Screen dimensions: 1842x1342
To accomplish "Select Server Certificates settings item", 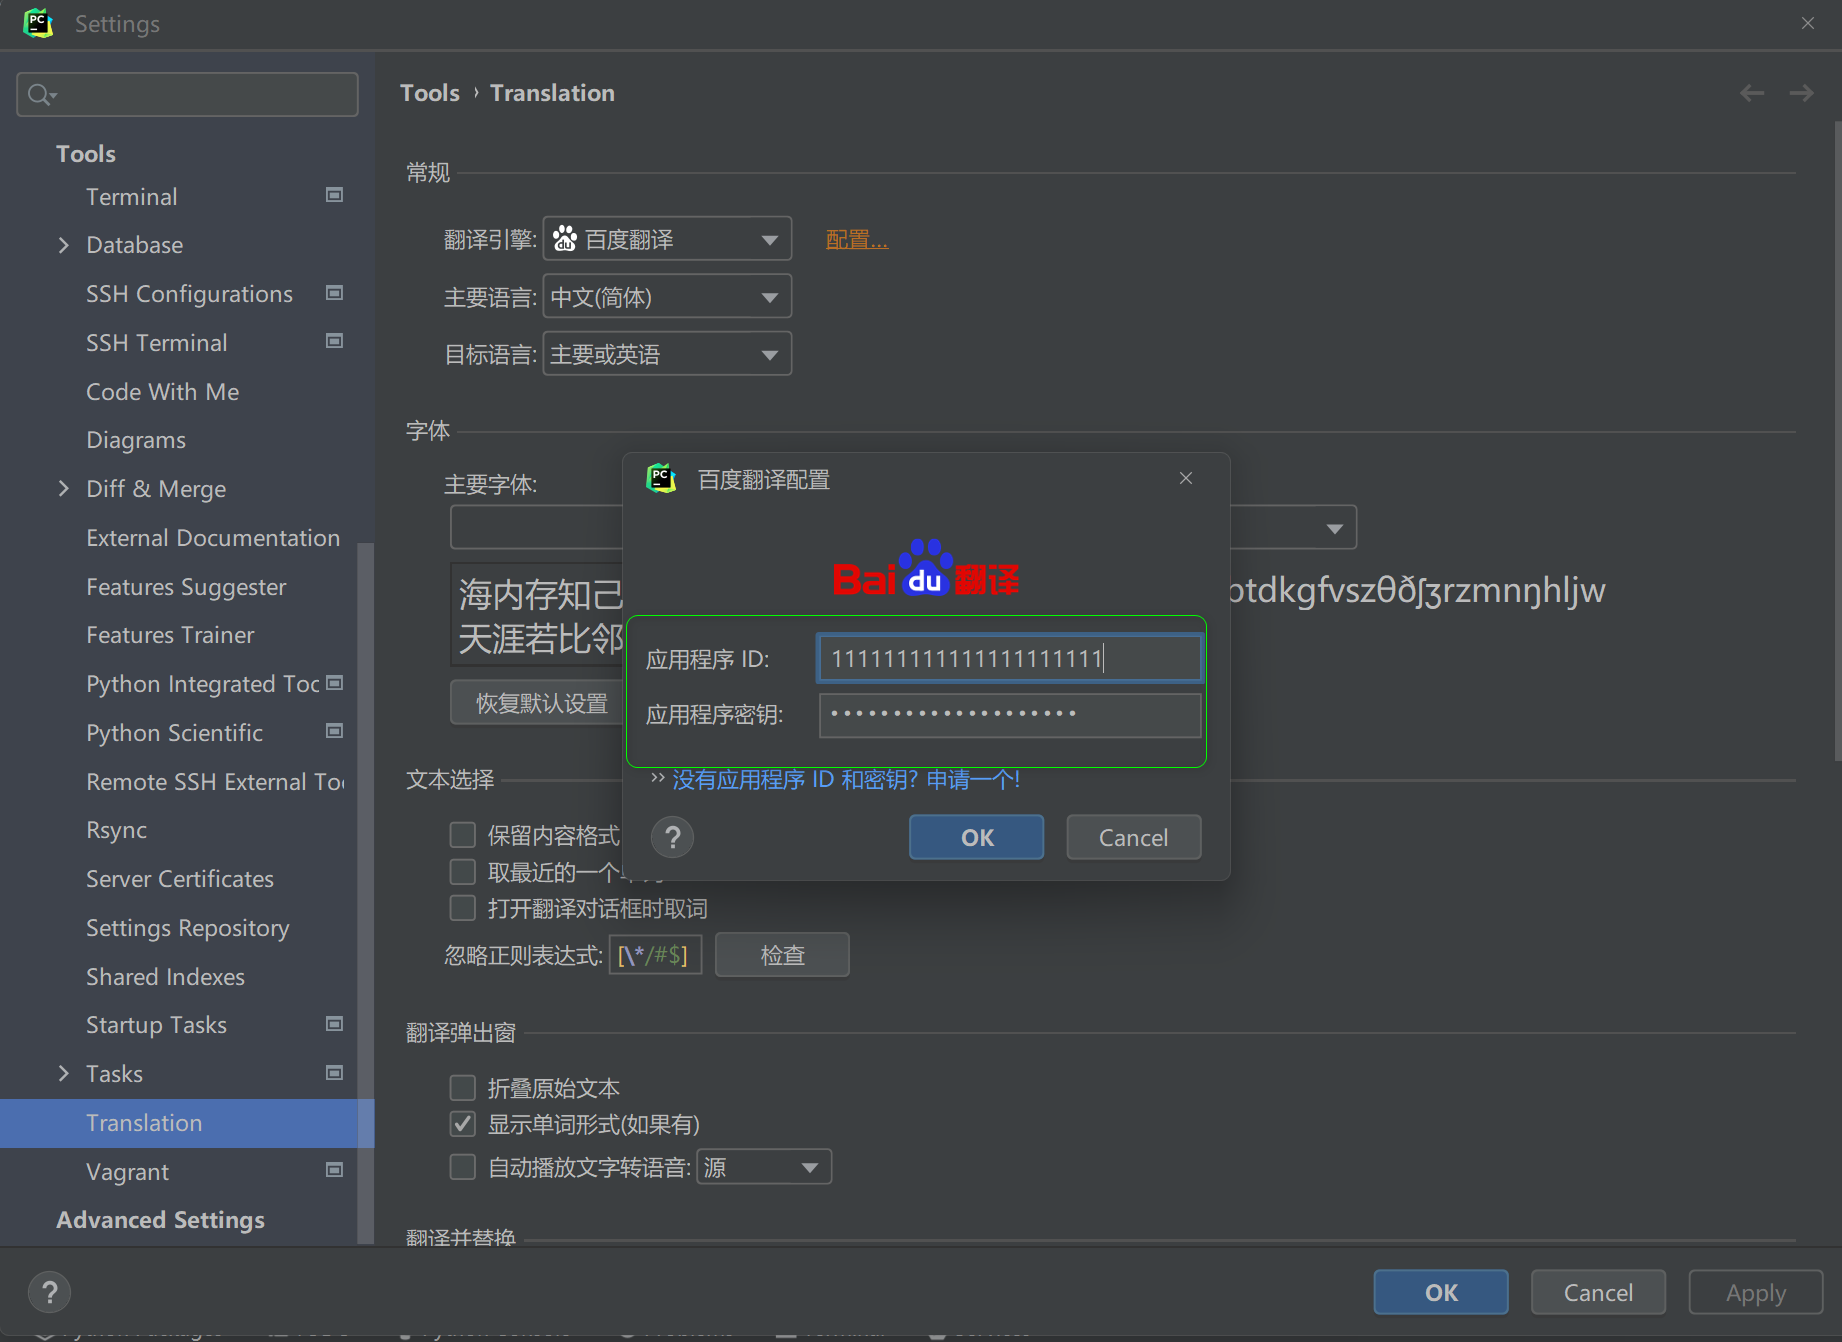I will tap(180, 879).
